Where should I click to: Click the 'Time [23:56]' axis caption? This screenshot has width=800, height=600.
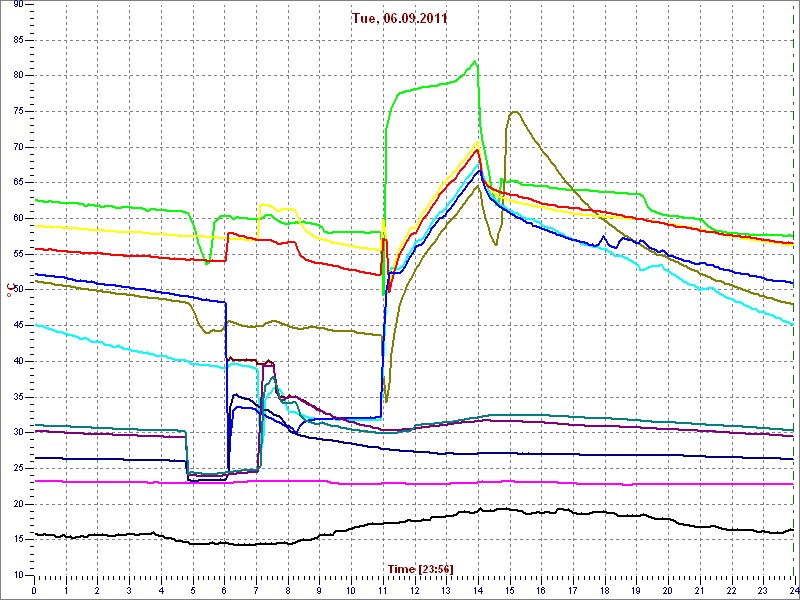click(x=420, y=568)
